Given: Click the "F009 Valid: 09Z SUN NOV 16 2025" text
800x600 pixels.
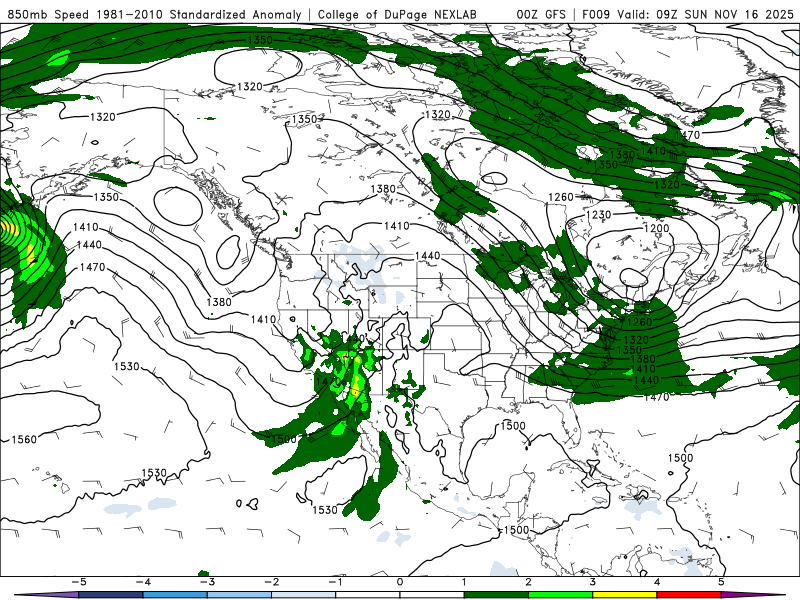Looking at the screenshot, I should [x=688, y=14].
